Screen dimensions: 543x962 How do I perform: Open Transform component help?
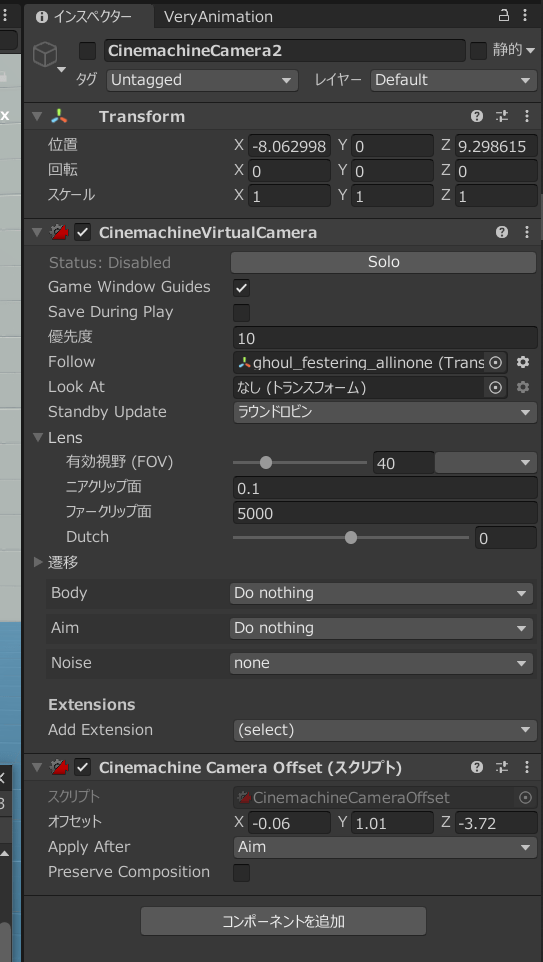tap(477, 117)
